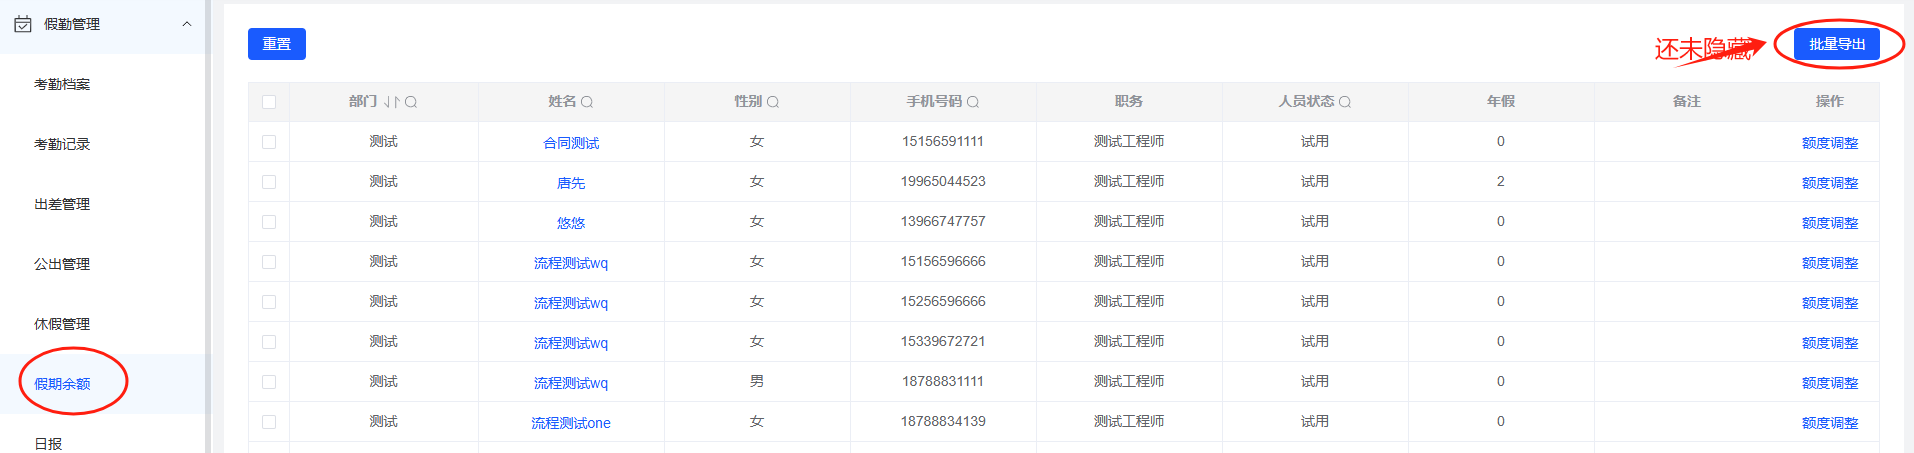1914x453 pixels.
Task: Click 额度调整 in the 15256596666 row
Action: (x=1830, y=303)
